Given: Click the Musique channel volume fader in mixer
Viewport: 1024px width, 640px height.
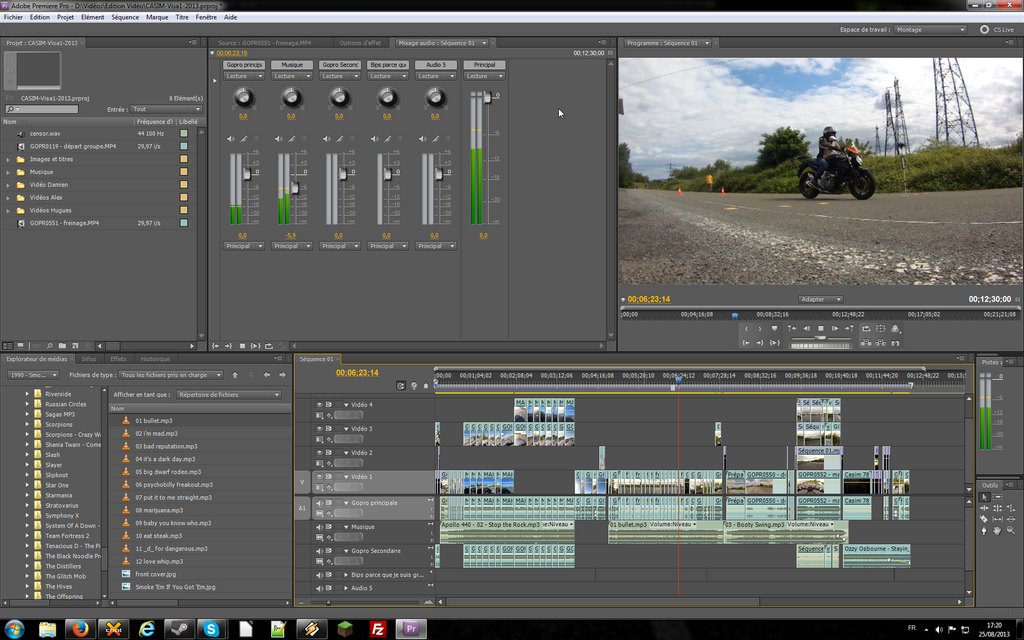Looking at the screenshot, I should click(x=295, y=188).
